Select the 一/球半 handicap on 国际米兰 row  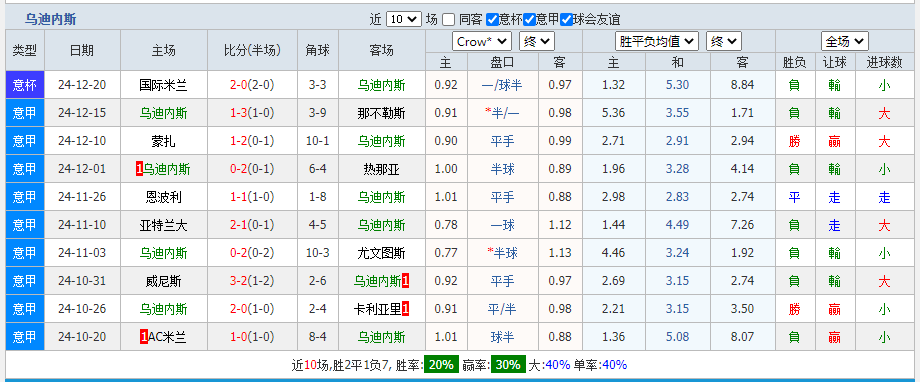(502, 85)
